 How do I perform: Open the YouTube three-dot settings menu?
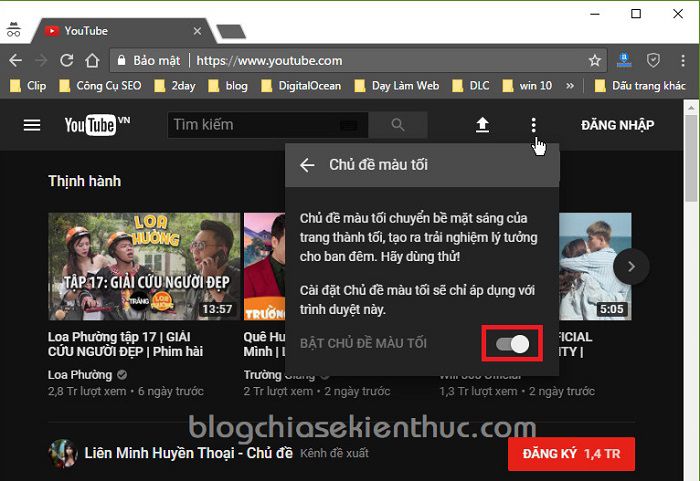coord(533,125)
